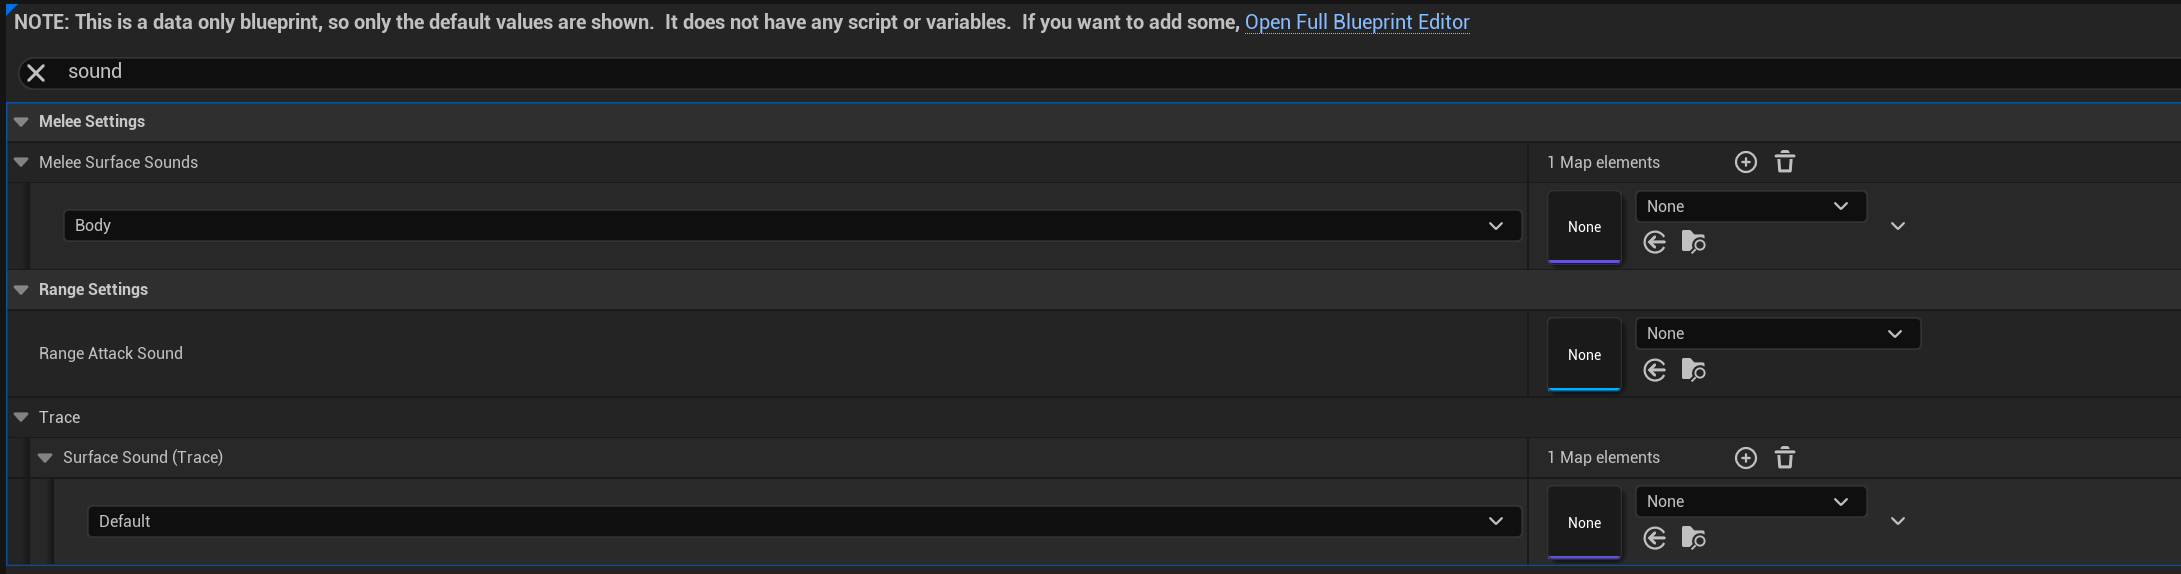This screenshot has height=574, width=2181.
Task: Browse to Default trace sound asset
Action: coord(1694,538)
